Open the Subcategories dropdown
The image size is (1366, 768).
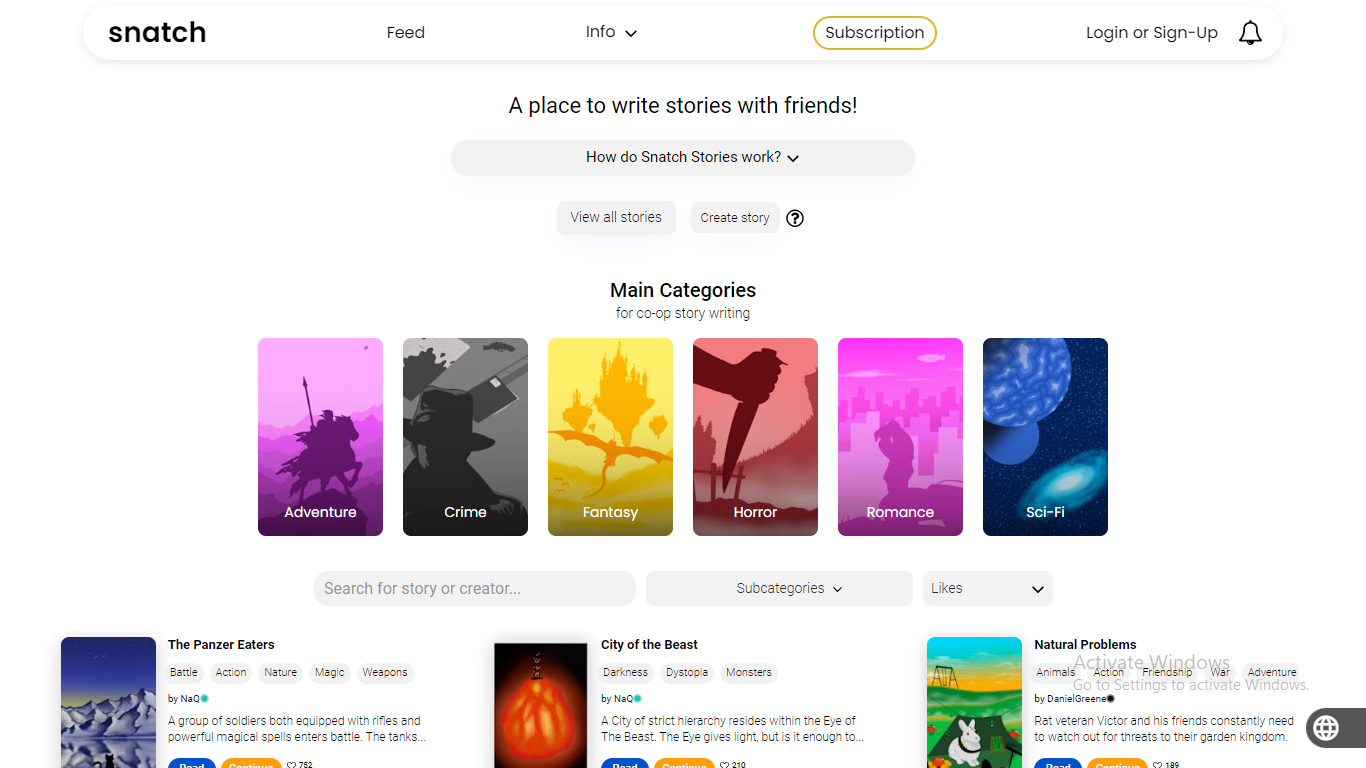[x=779, y=588]
